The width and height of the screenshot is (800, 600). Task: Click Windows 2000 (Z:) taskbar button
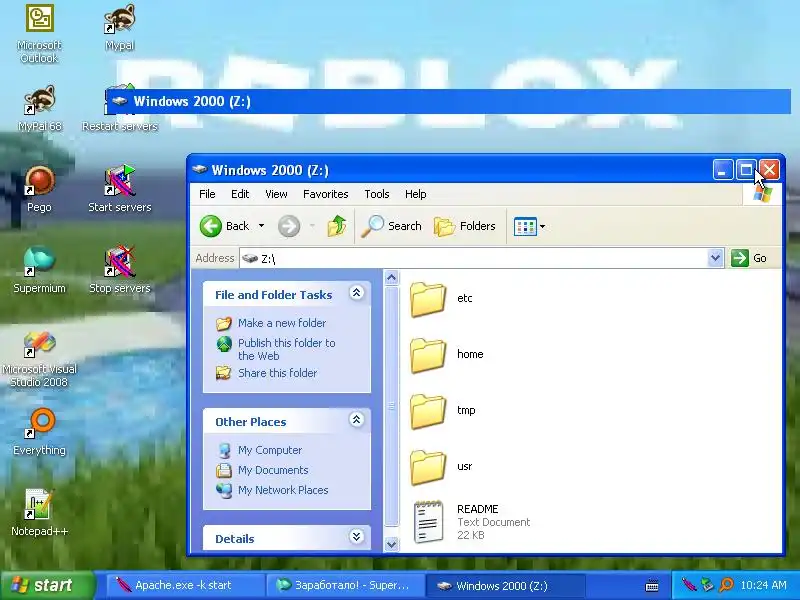point(505,585)
